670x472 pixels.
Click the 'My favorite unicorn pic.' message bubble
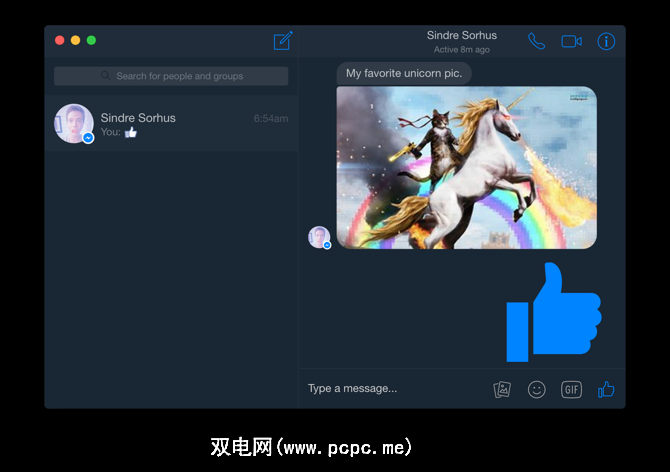[404, 73]
